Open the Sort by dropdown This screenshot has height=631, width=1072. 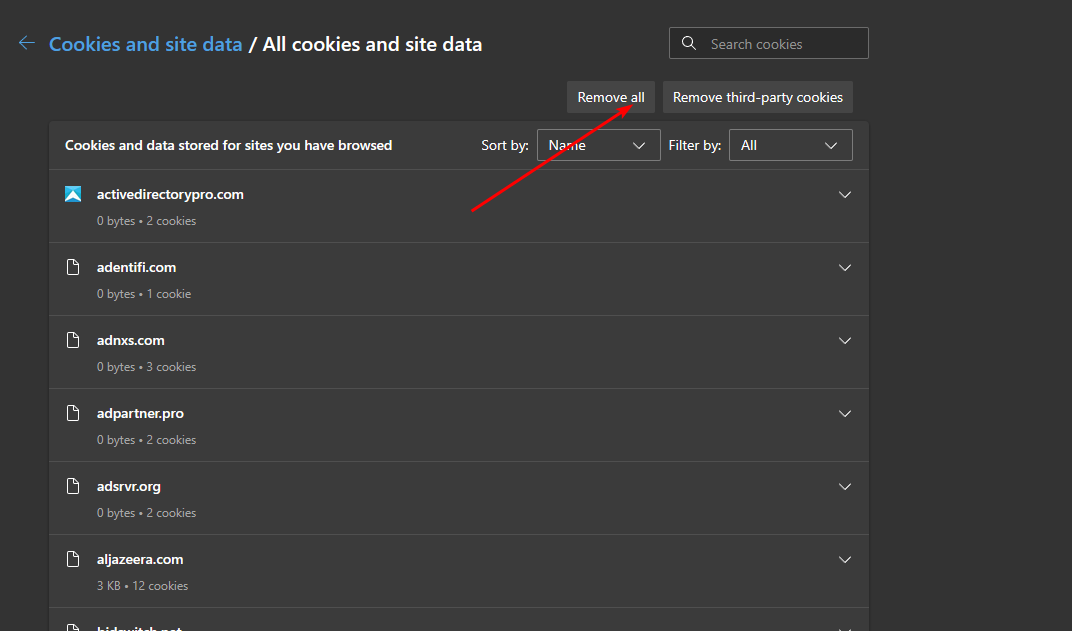pyautogui.click(x=599, y=145)
